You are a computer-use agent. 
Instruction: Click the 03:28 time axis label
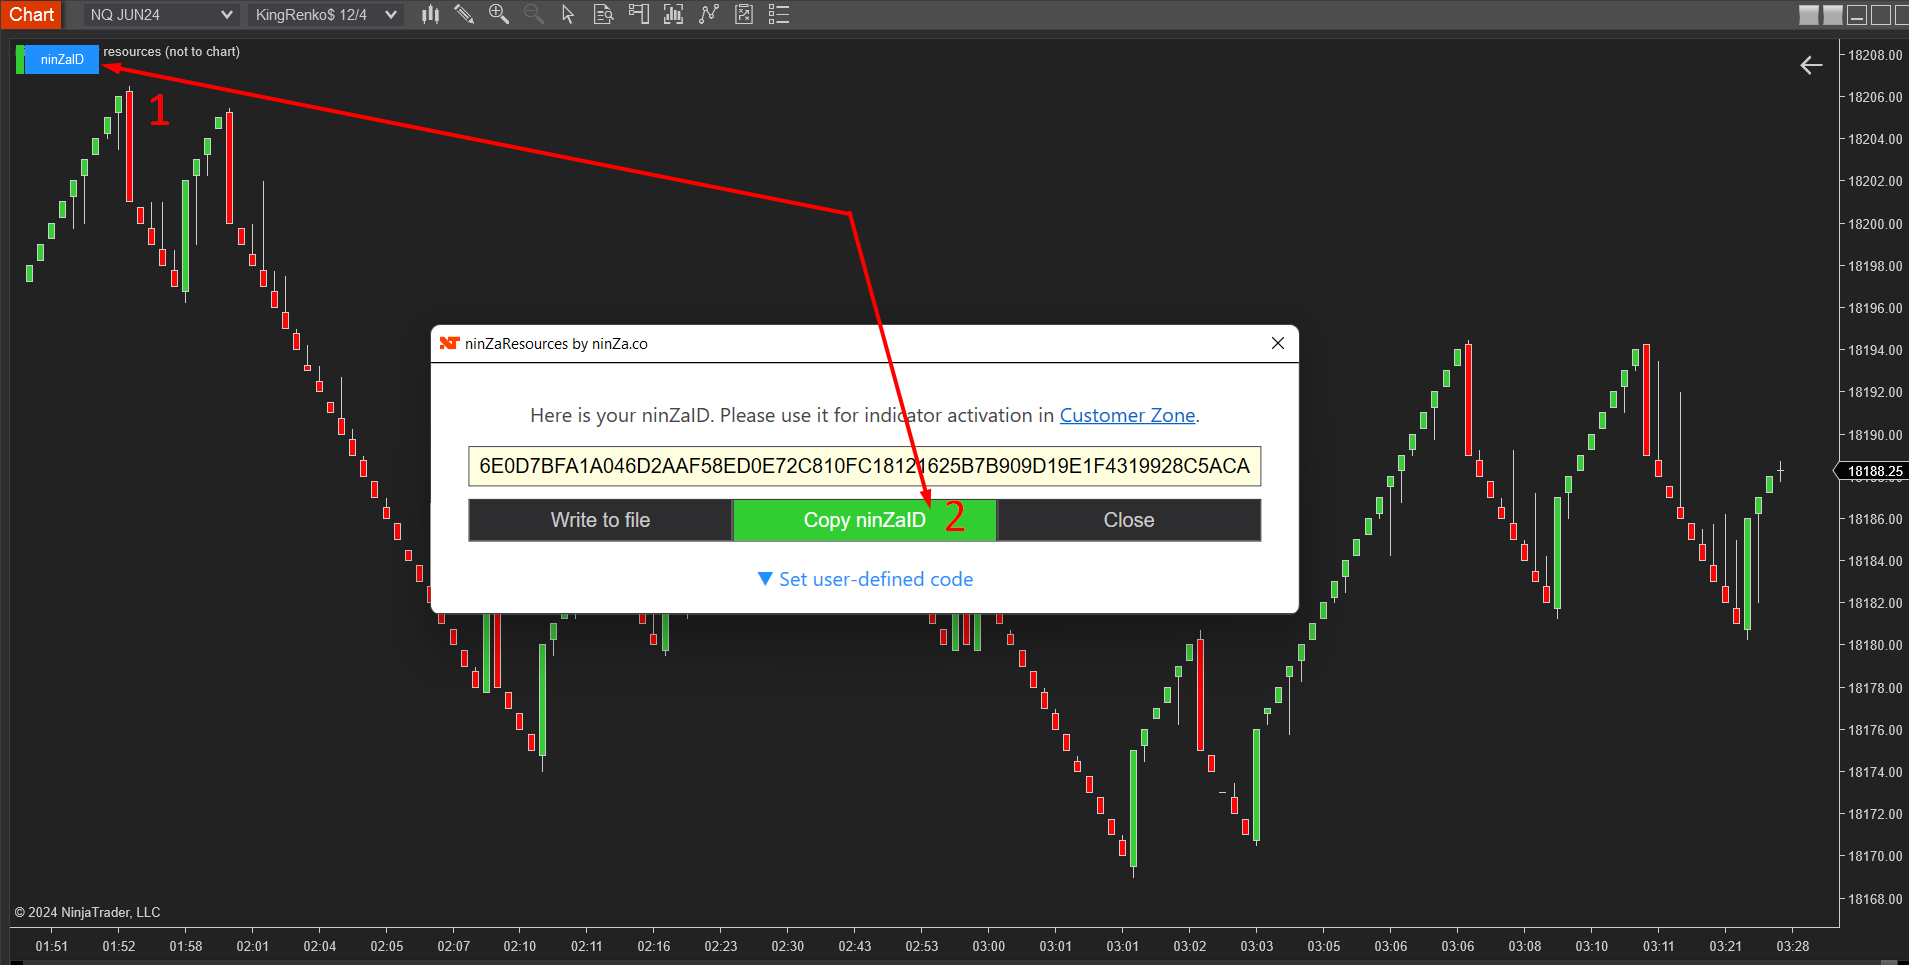click(x=1793, y=946)
